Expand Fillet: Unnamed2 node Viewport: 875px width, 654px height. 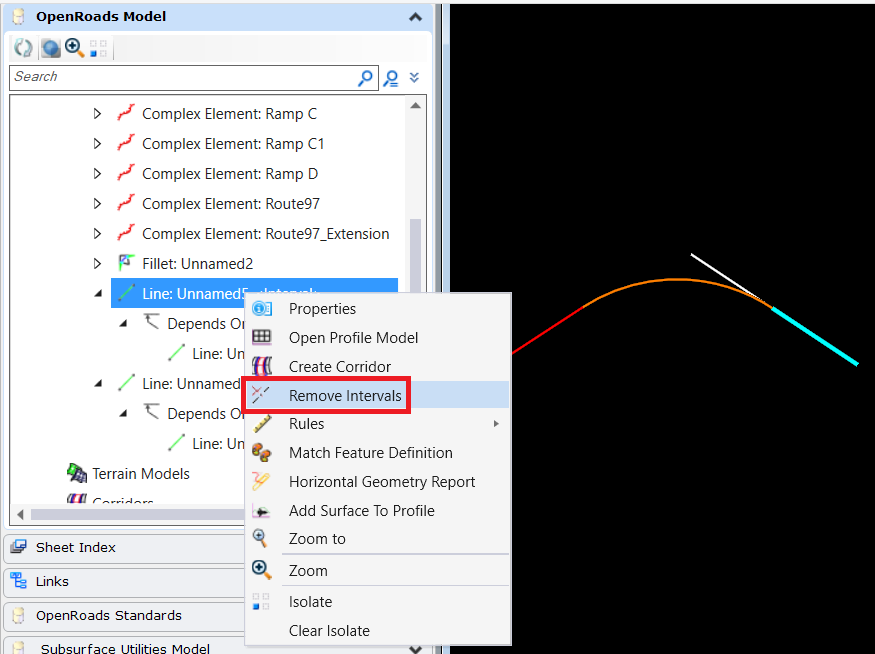click(98, 264)
